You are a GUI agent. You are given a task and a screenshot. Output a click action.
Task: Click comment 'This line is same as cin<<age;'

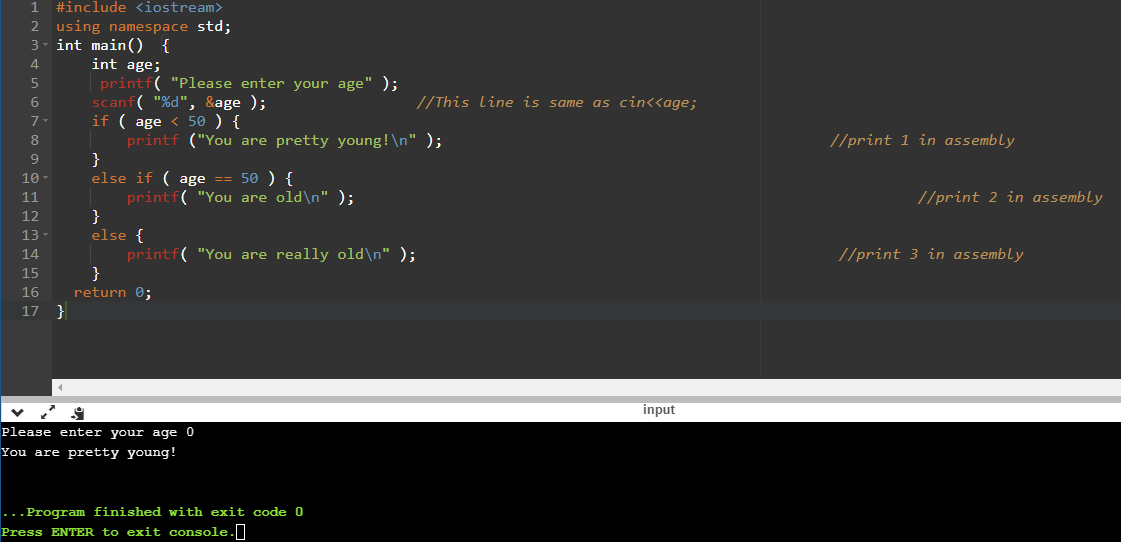(x=556, y=102)
